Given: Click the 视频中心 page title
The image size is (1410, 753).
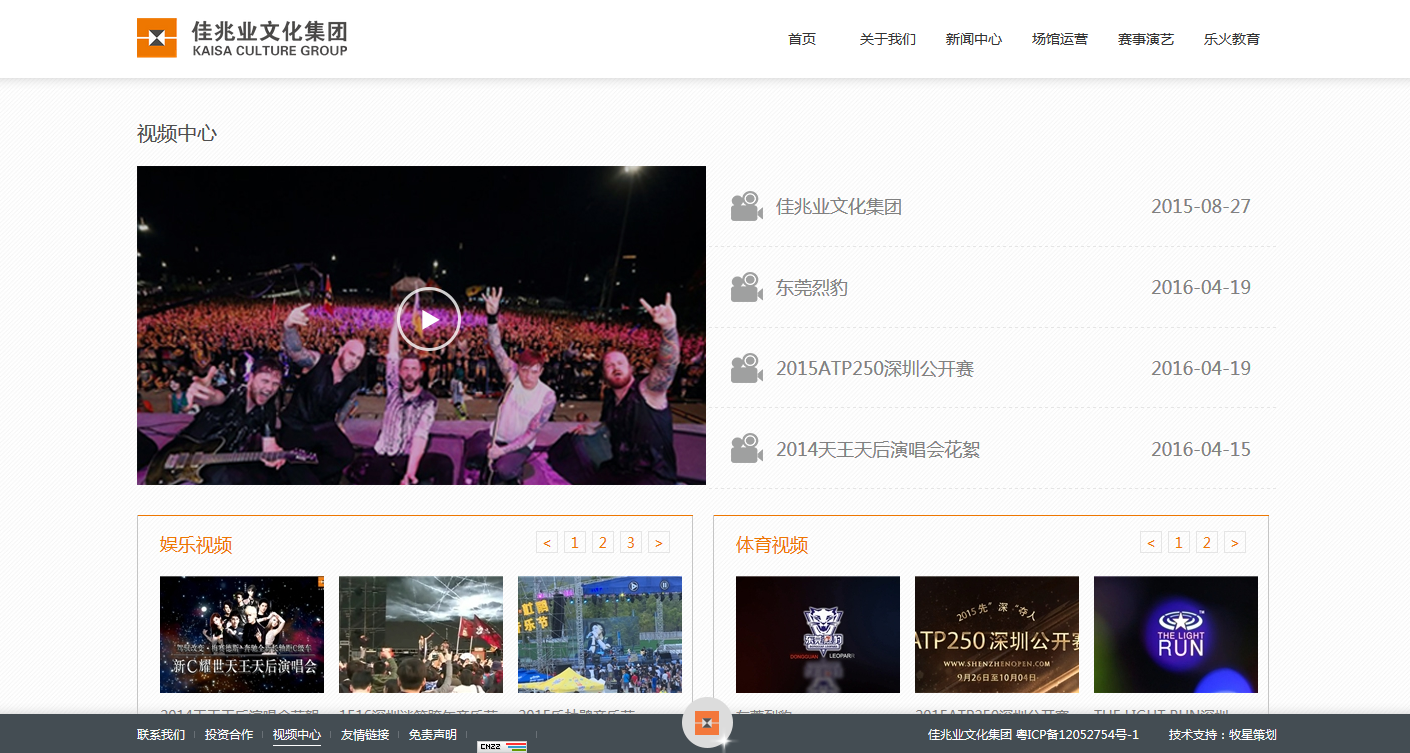Looking at the screenshot, I should coord(177,134).
